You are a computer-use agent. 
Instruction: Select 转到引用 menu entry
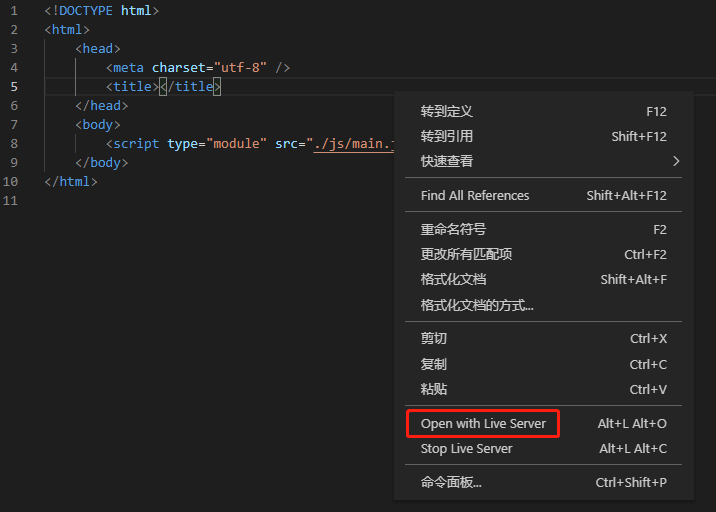(x=543, y=136)
